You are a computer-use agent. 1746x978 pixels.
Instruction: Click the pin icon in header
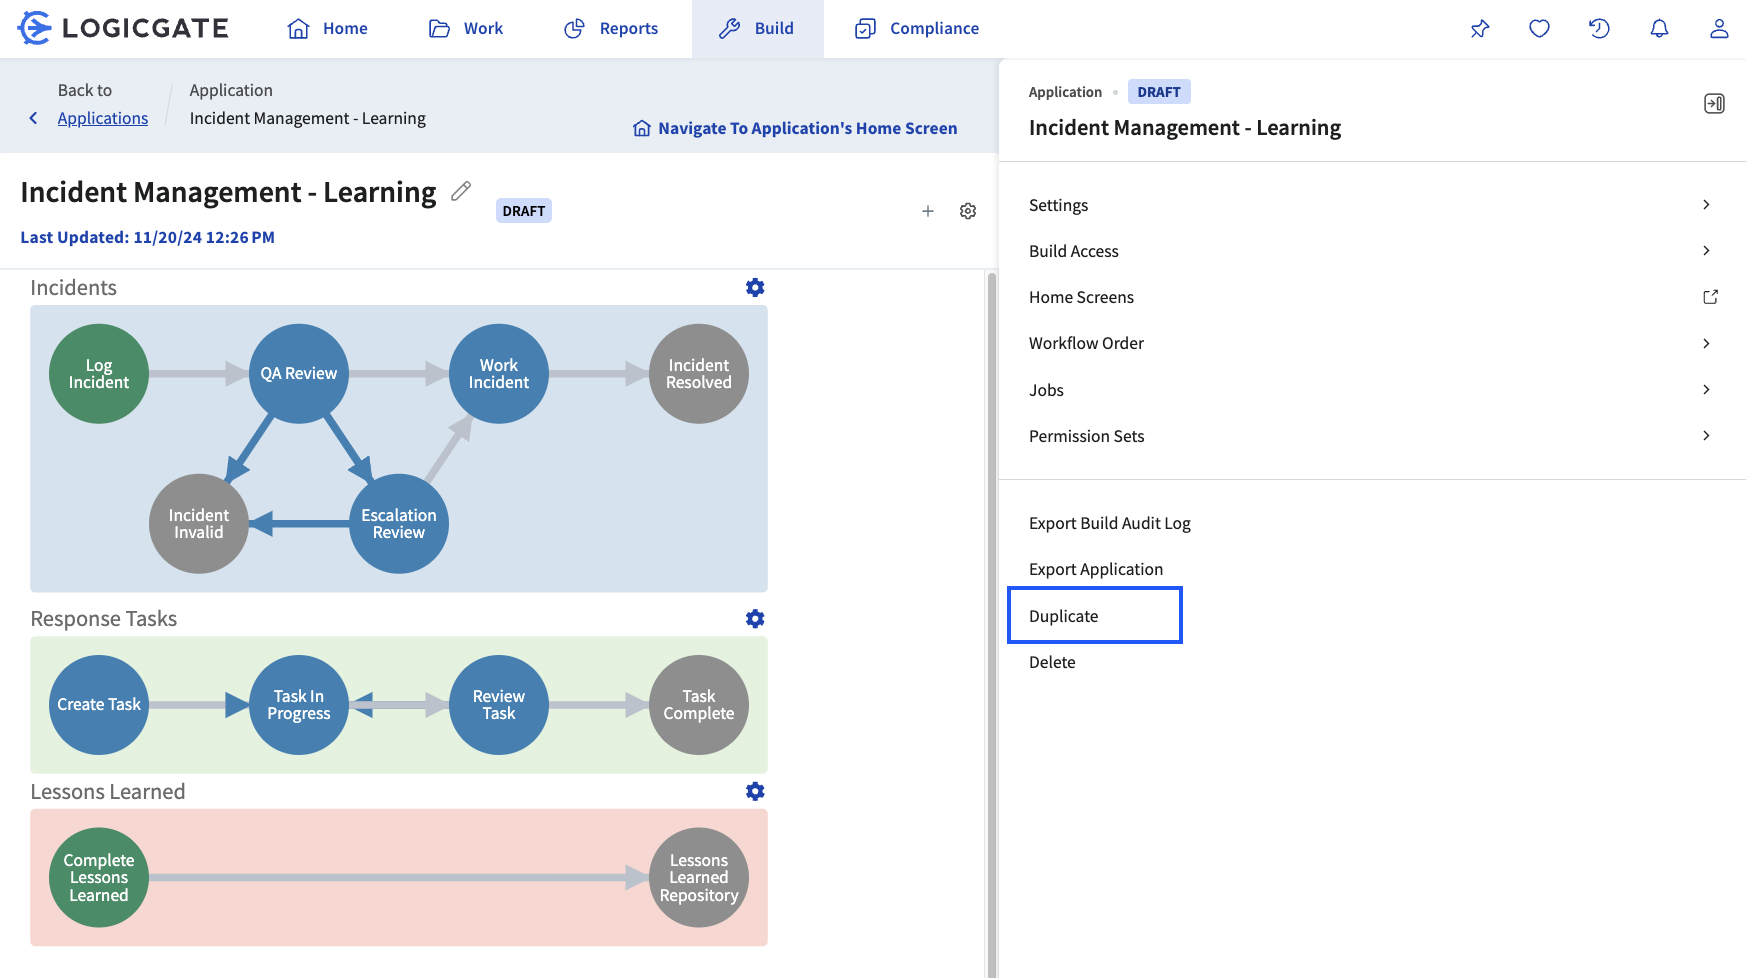tap(1480, 29)
